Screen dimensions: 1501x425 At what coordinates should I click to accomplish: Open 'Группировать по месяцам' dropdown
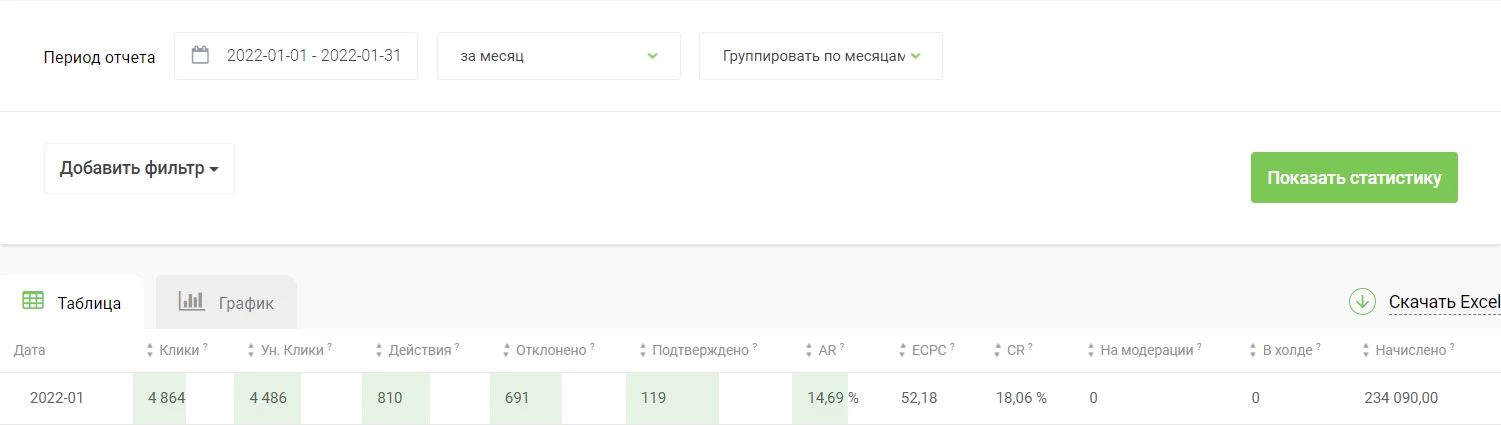821,56
